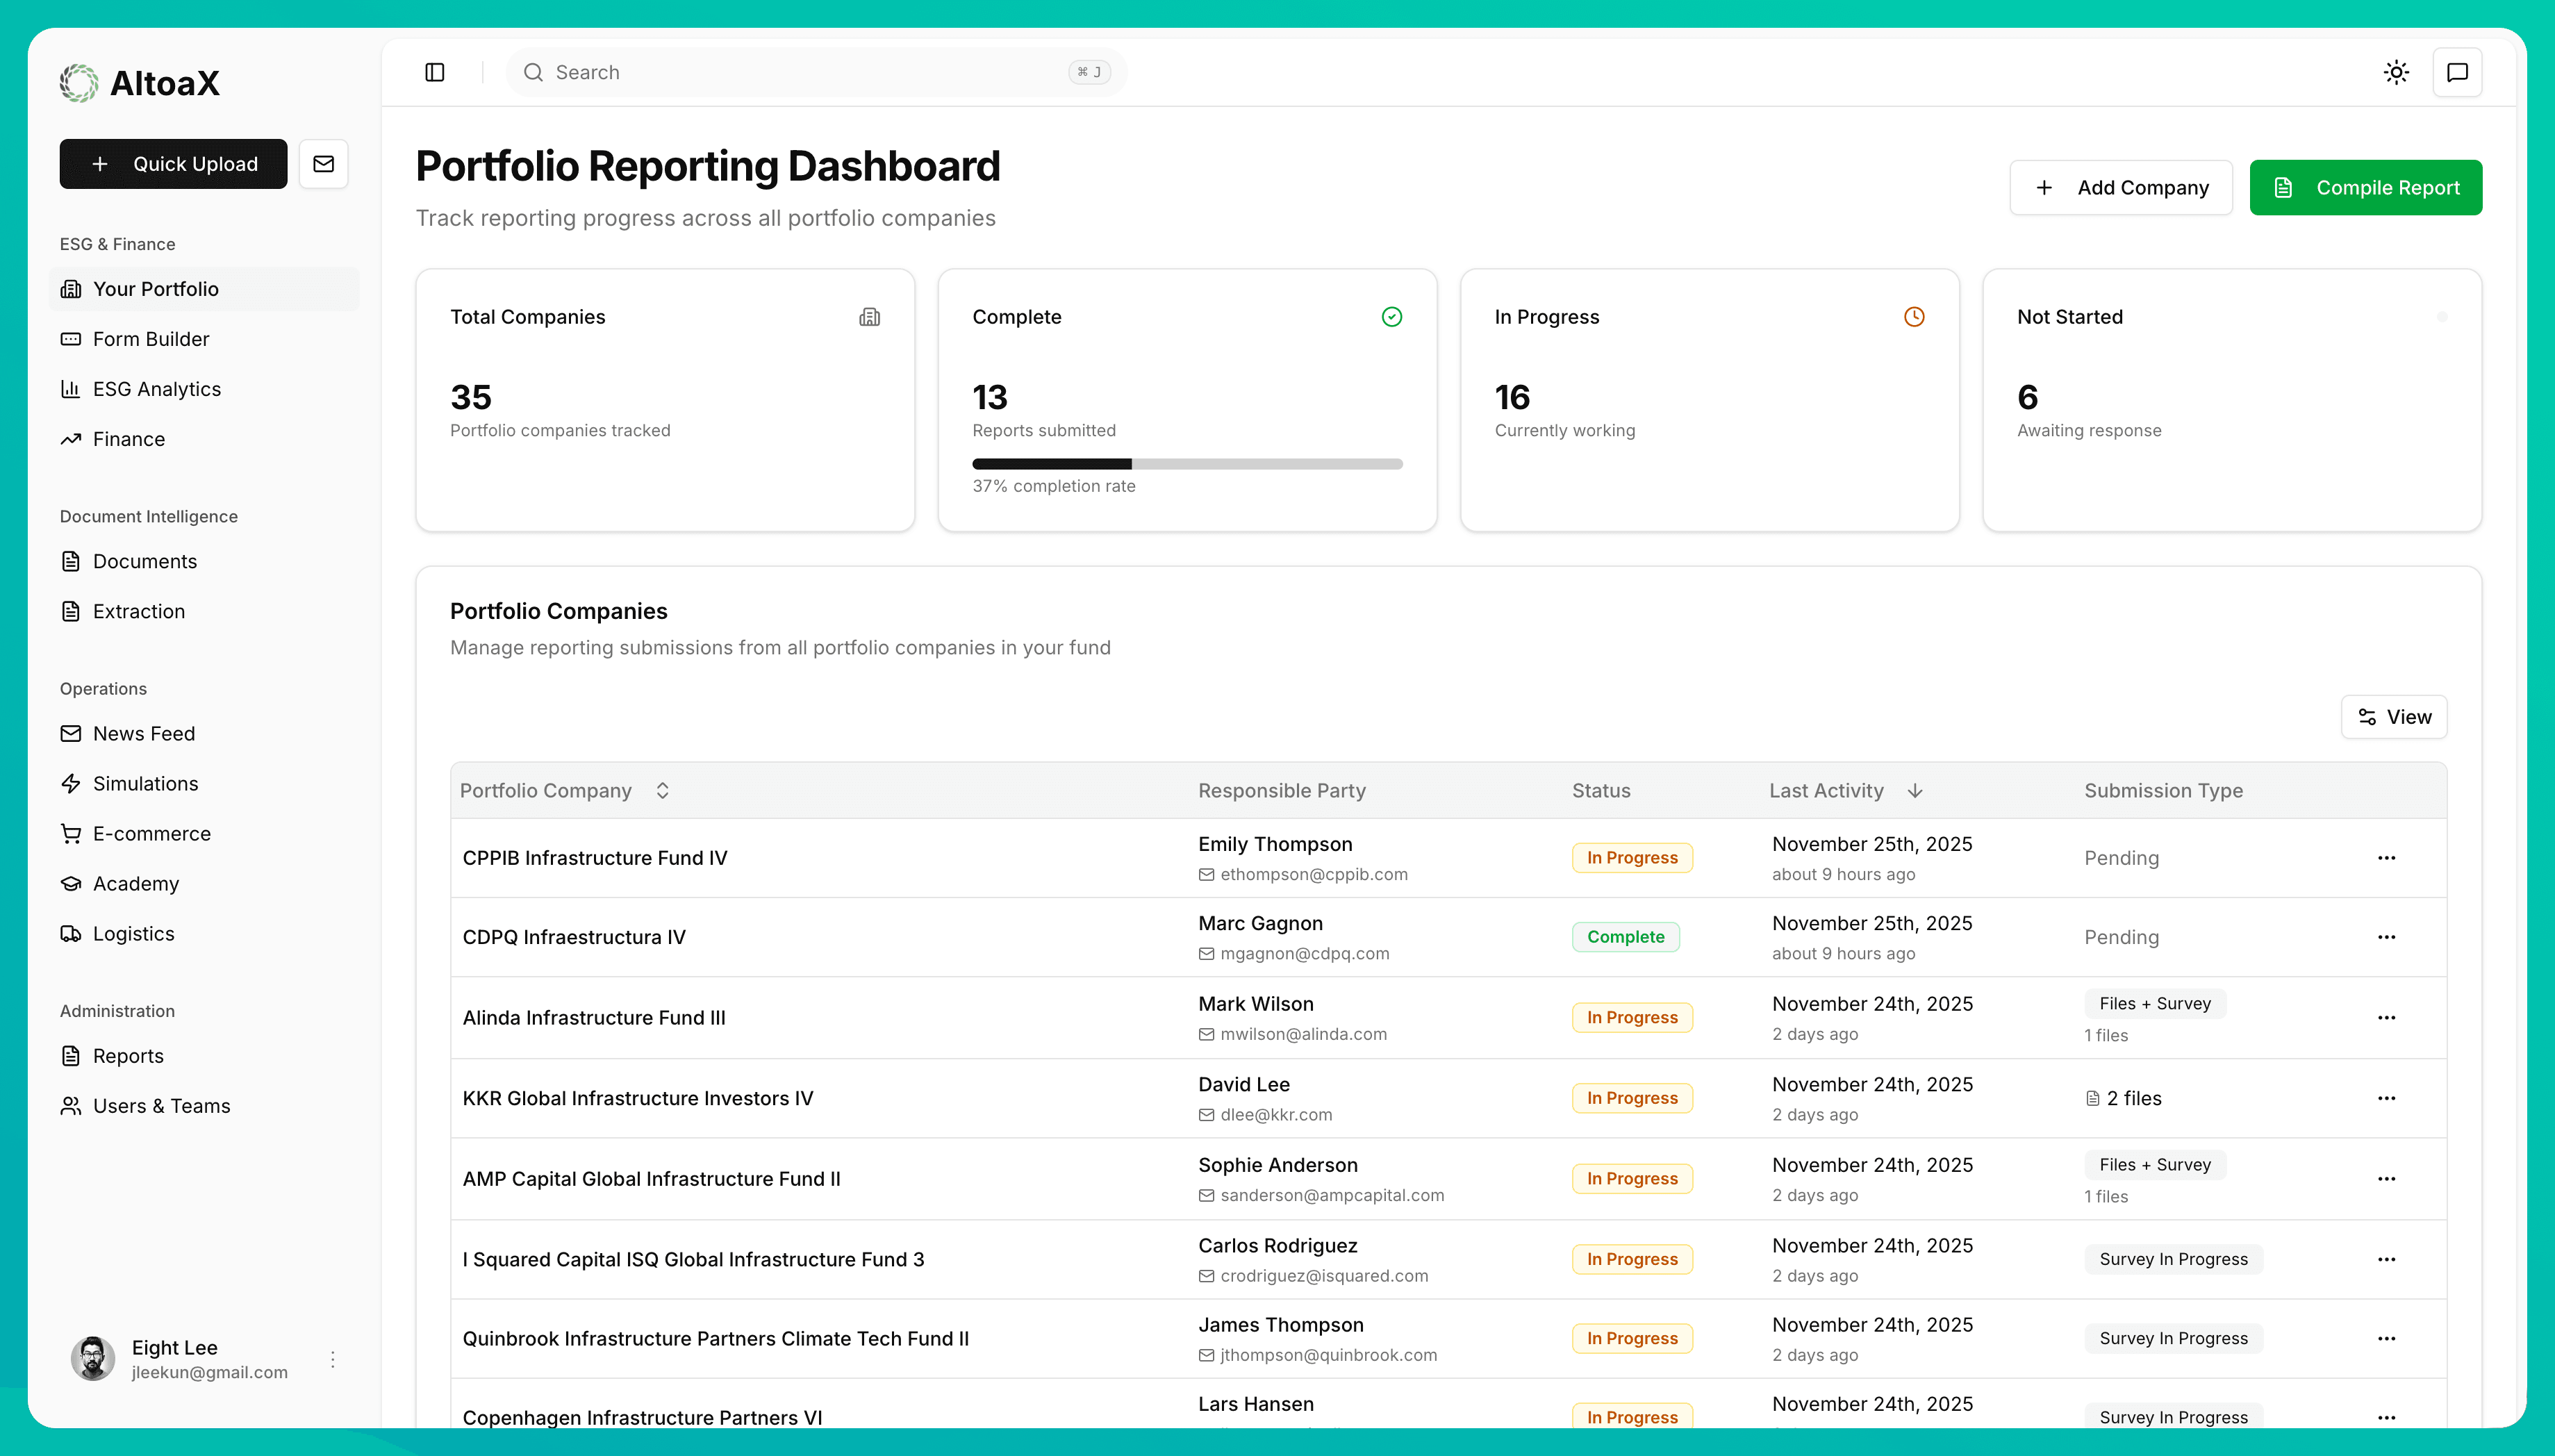Click the E-commerce cart icon
This screenshot has width=2555, height=1456.
coord(70,833)
